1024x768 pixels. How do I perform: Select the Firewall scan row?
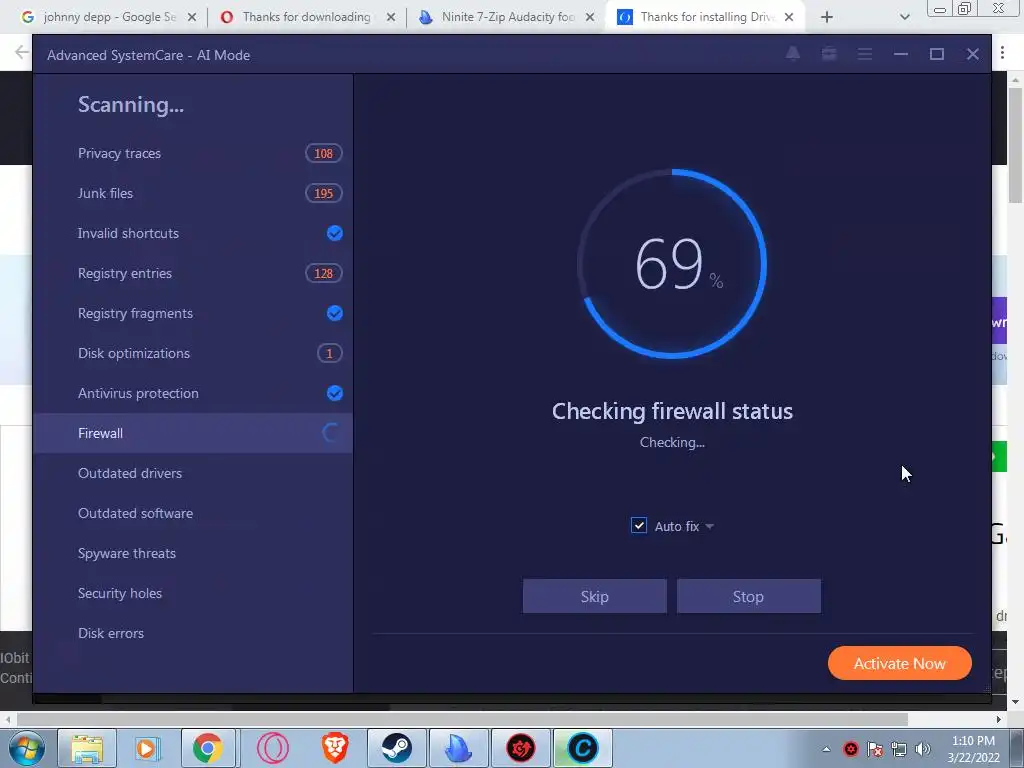(x=193, y=433)
